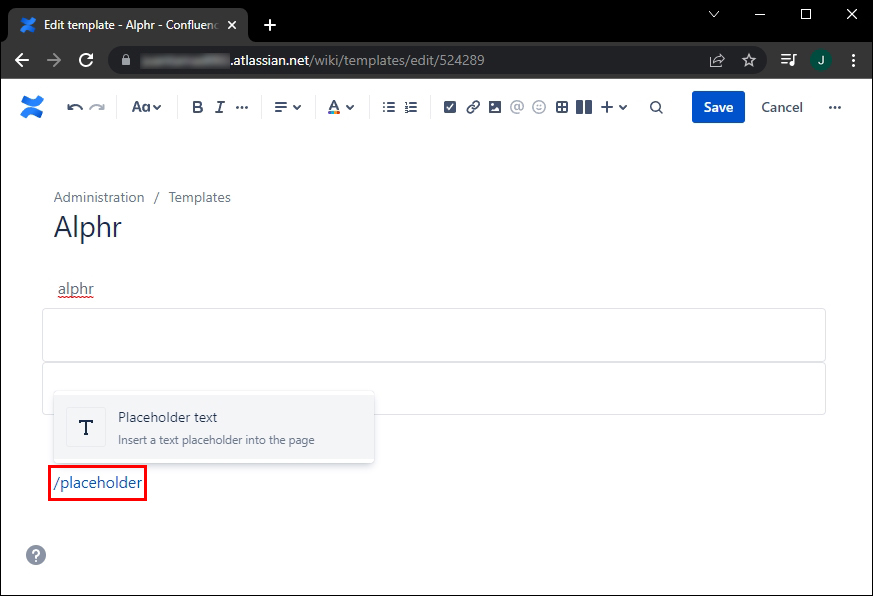Open the tab search chevron

(x=714, y=14)
